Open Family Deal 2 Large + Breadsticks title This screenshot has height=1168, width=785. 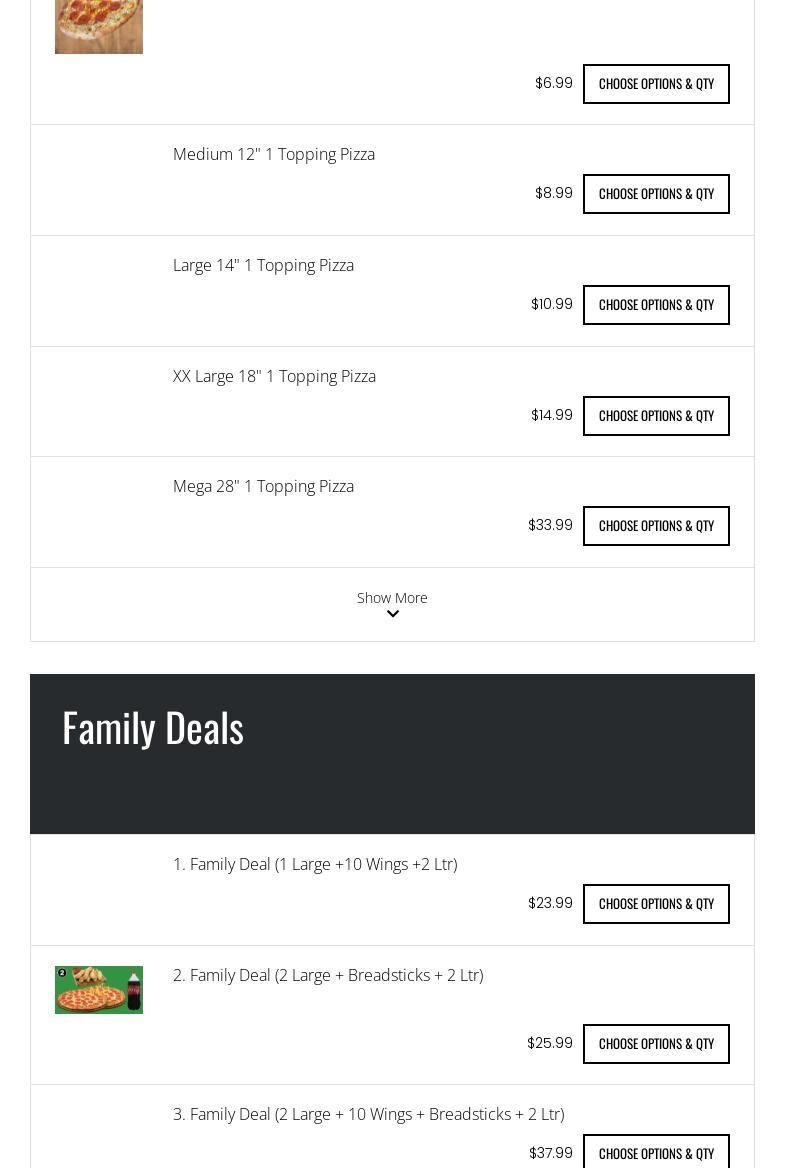coord(328,975)
